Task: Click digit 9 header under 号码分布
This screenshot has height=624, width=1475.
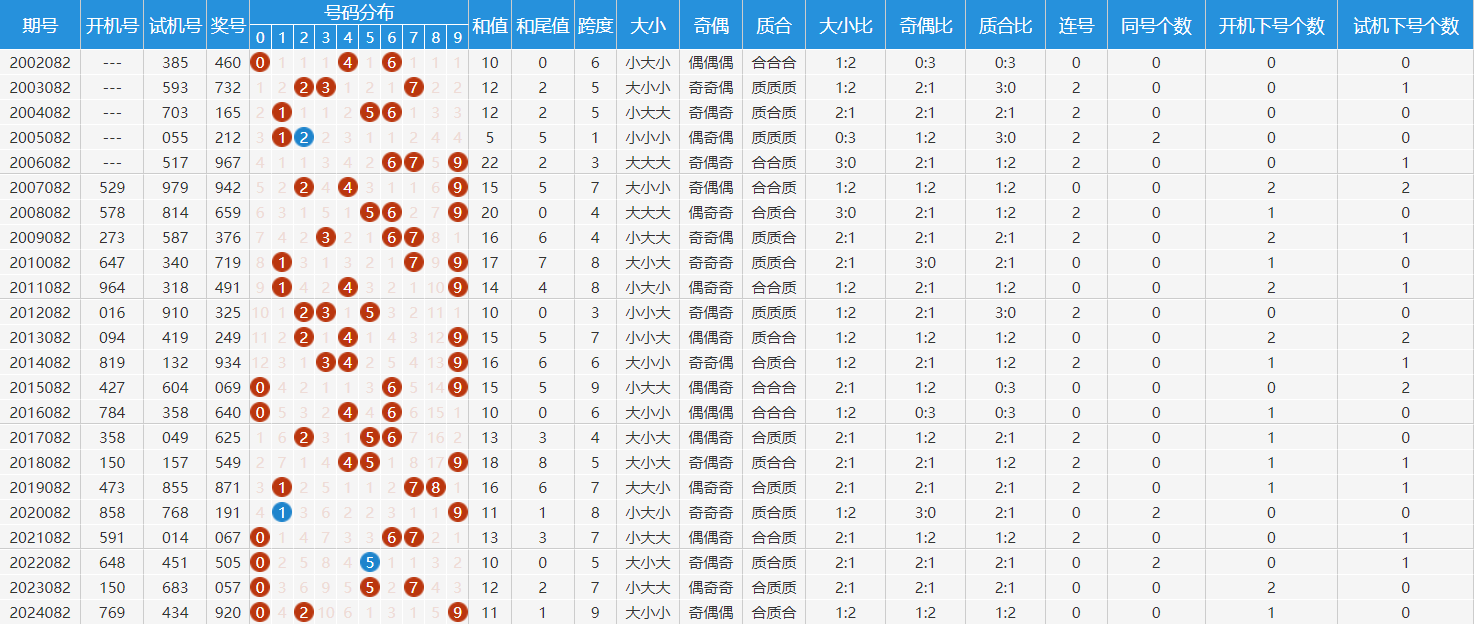Action: coord(458,38)
